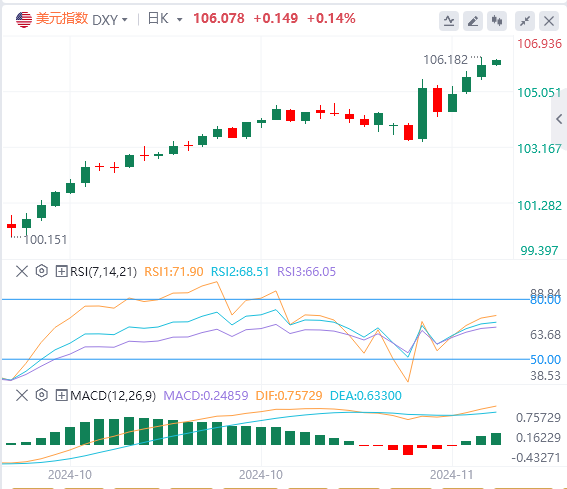Remove the MACD indicator panel
567x489 pixels.
tap(22, 395)
